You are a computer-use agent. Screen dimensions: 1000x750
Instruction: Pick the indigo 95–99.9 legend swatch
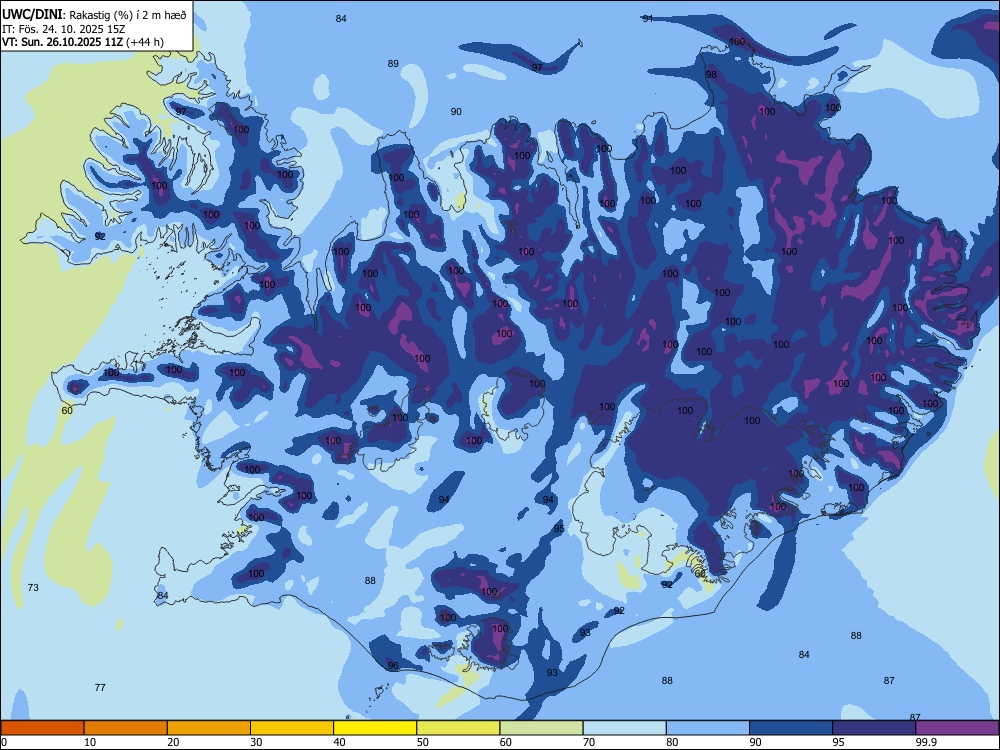click(x=874, y=728)
